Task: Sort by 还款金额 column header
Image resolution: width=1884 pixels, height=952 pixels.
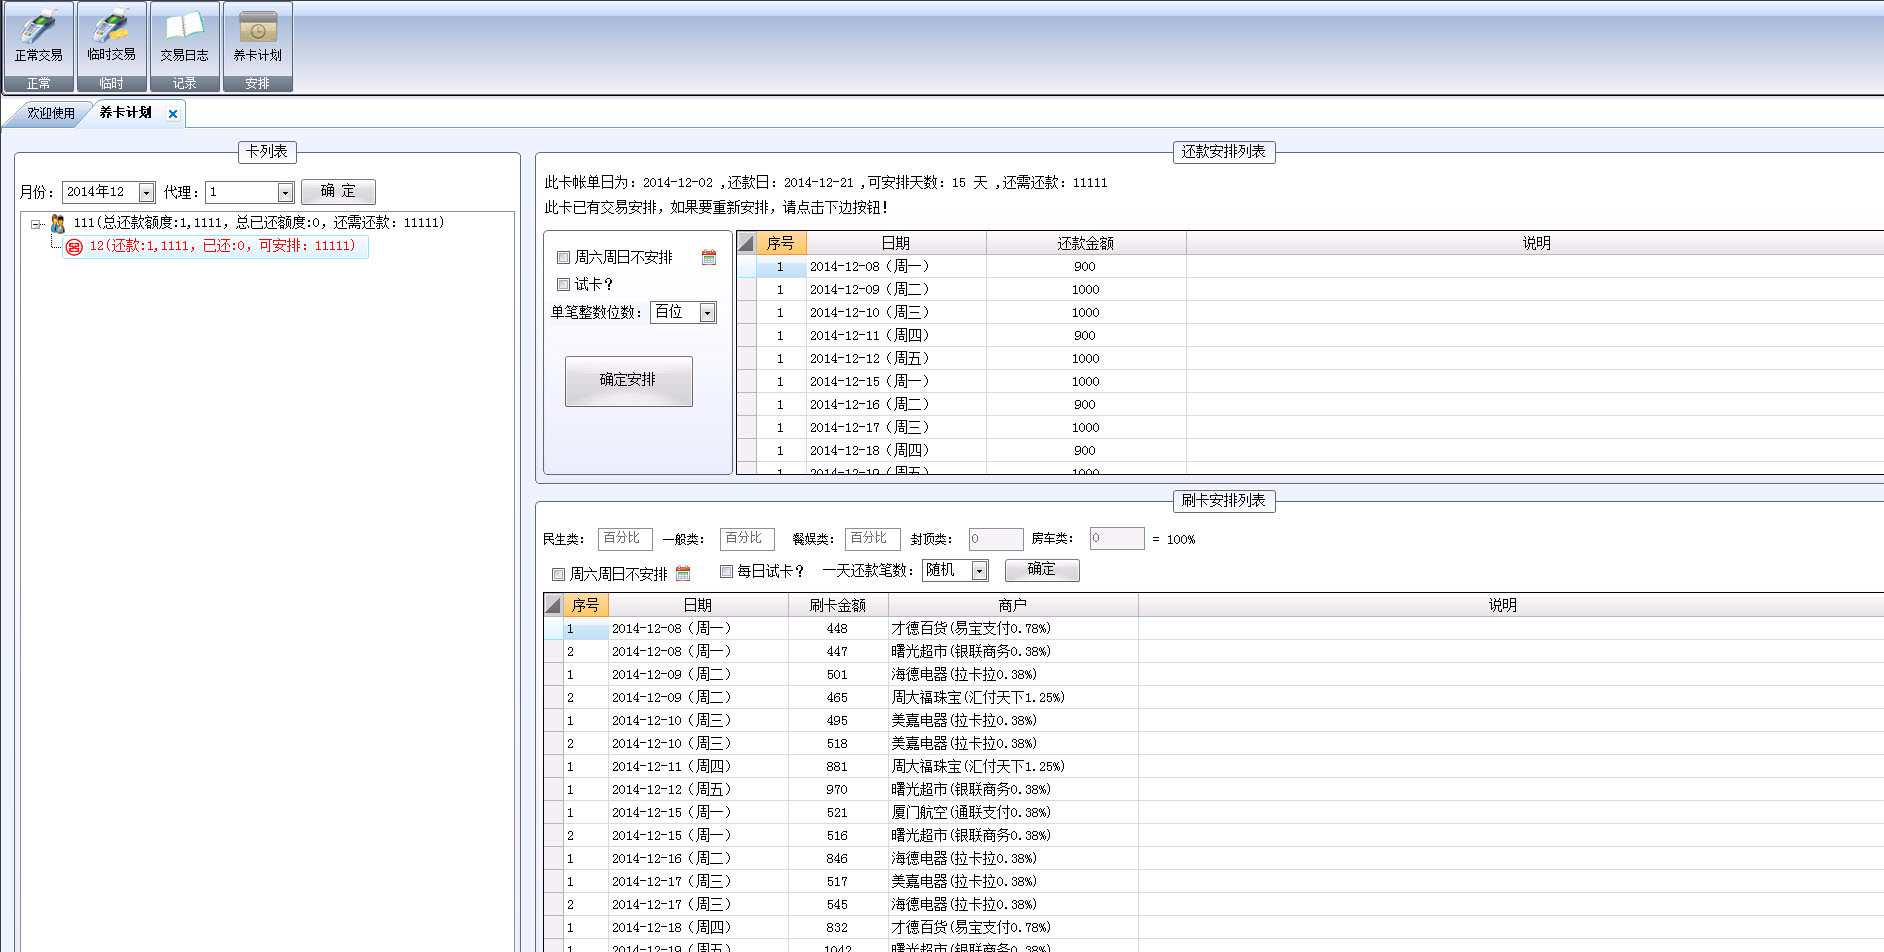Action: point(1086,243)
